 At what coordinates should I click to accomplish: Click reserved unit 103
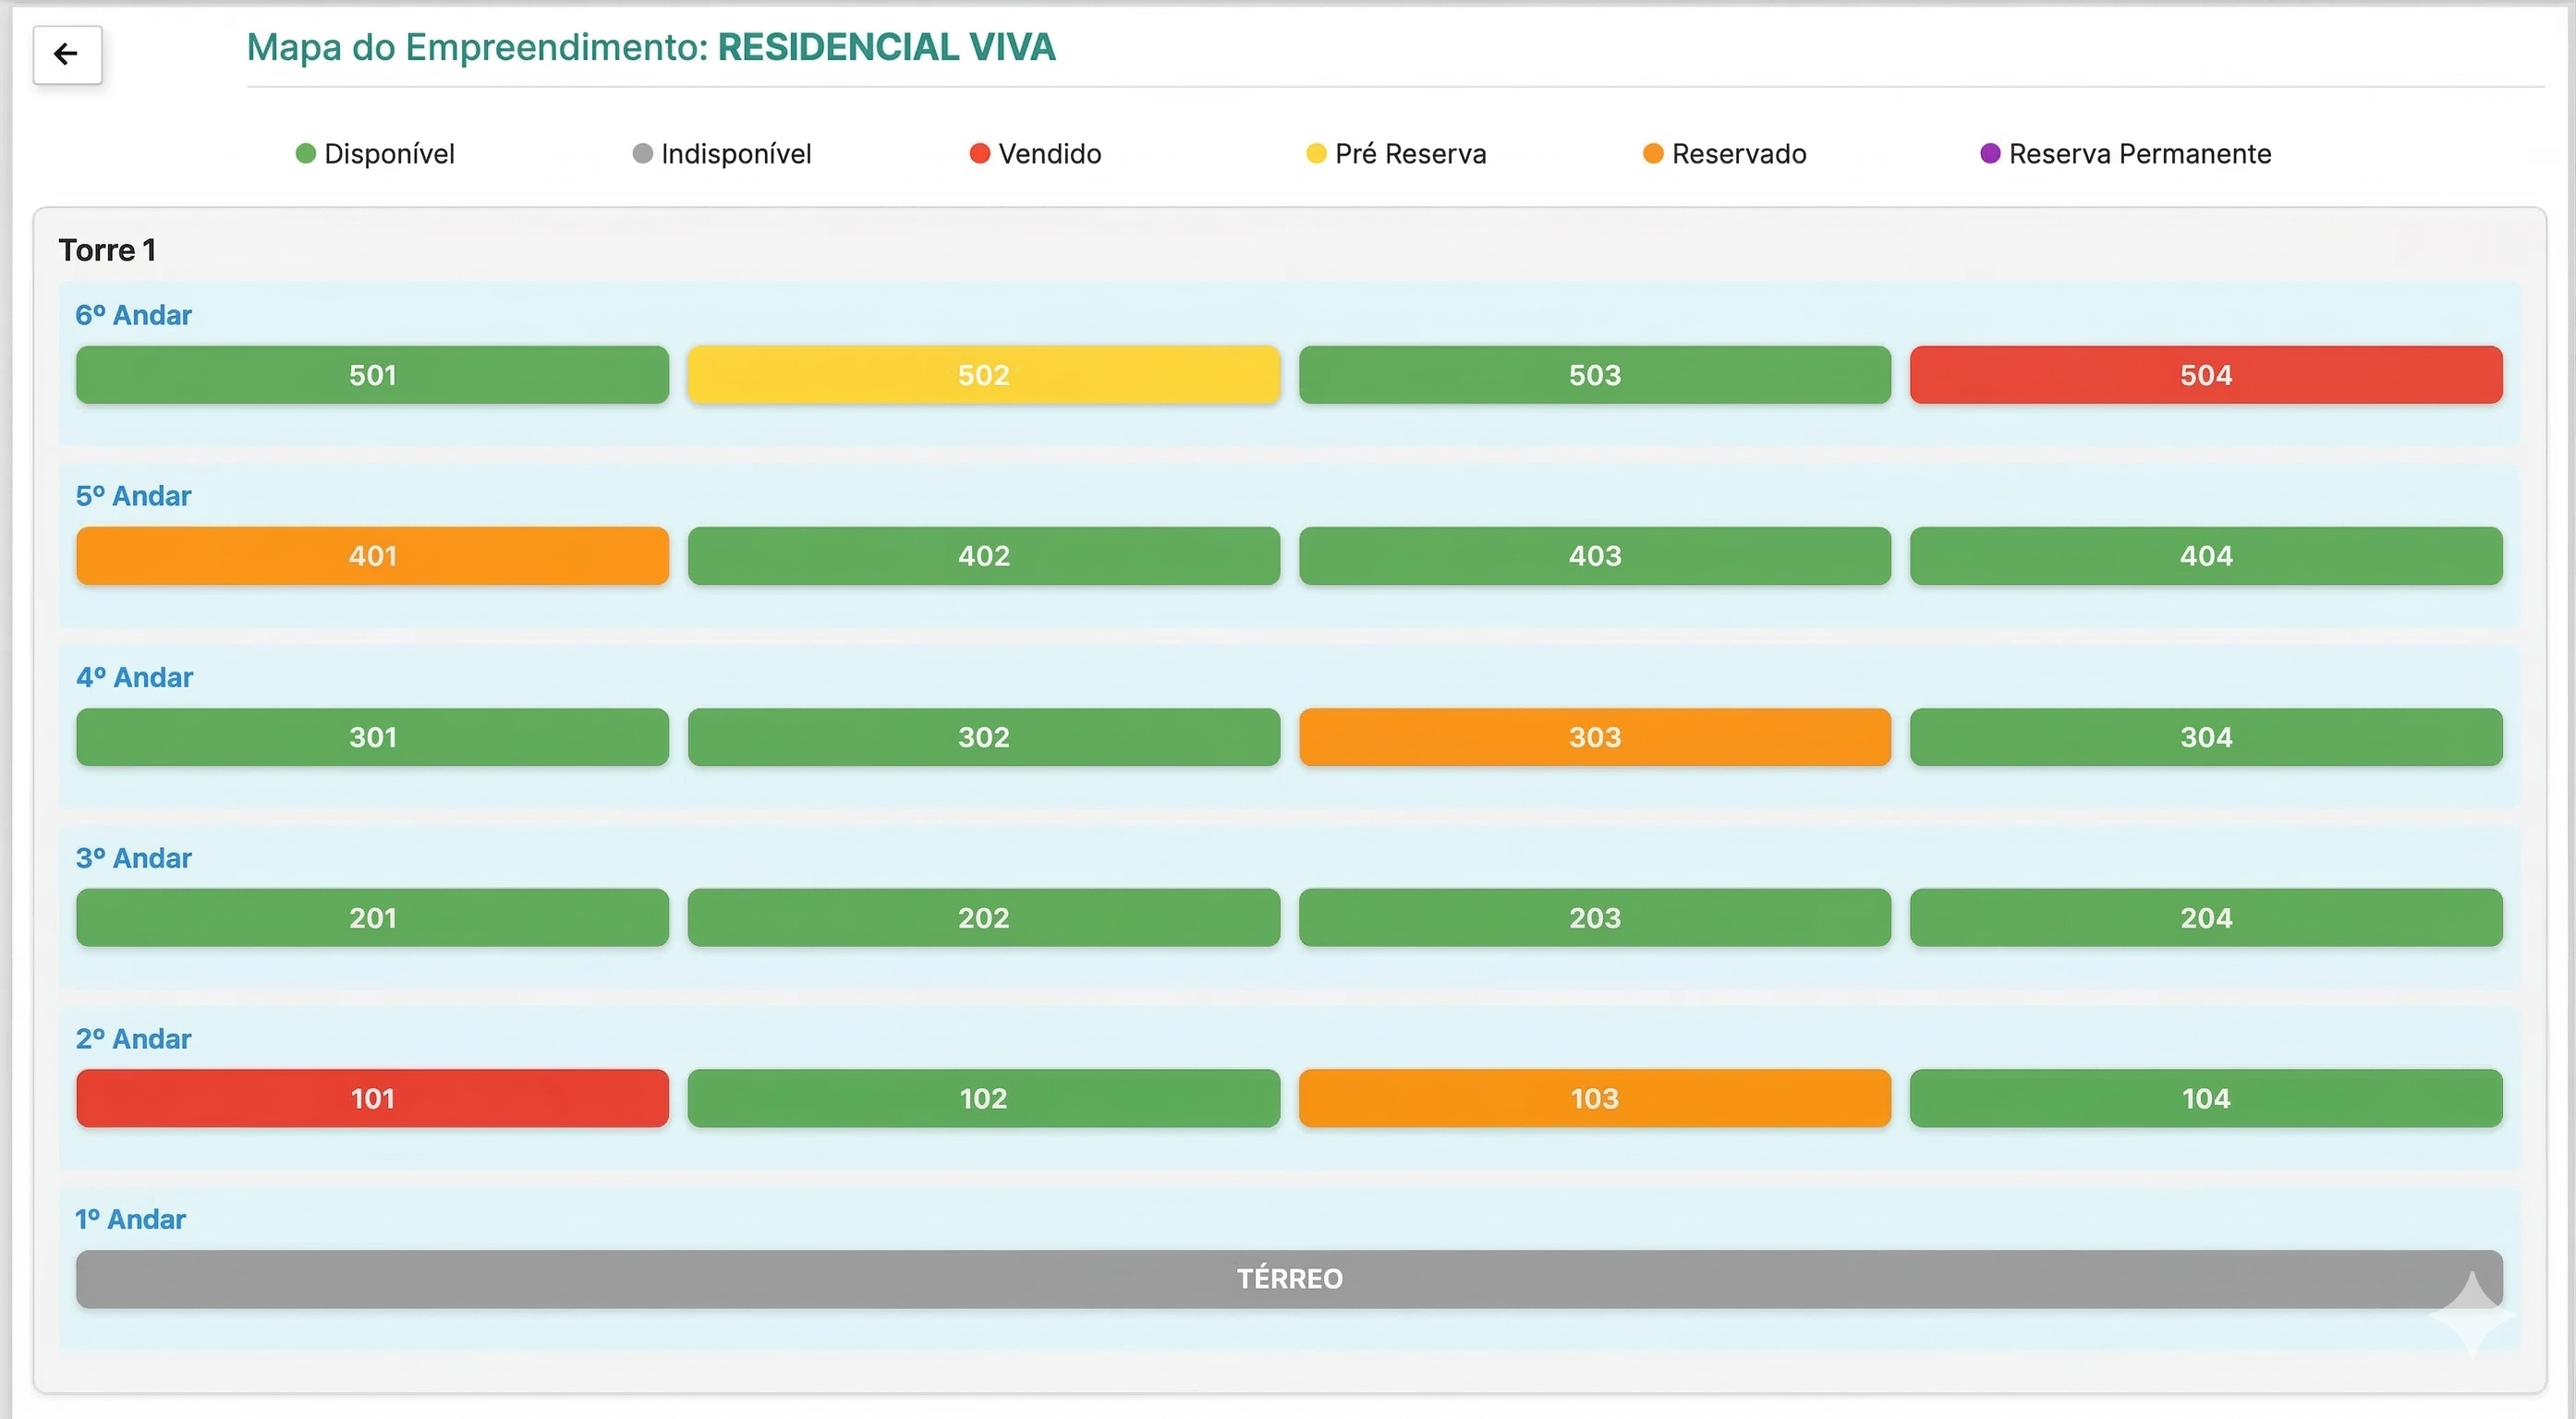click(1594, 1098)
